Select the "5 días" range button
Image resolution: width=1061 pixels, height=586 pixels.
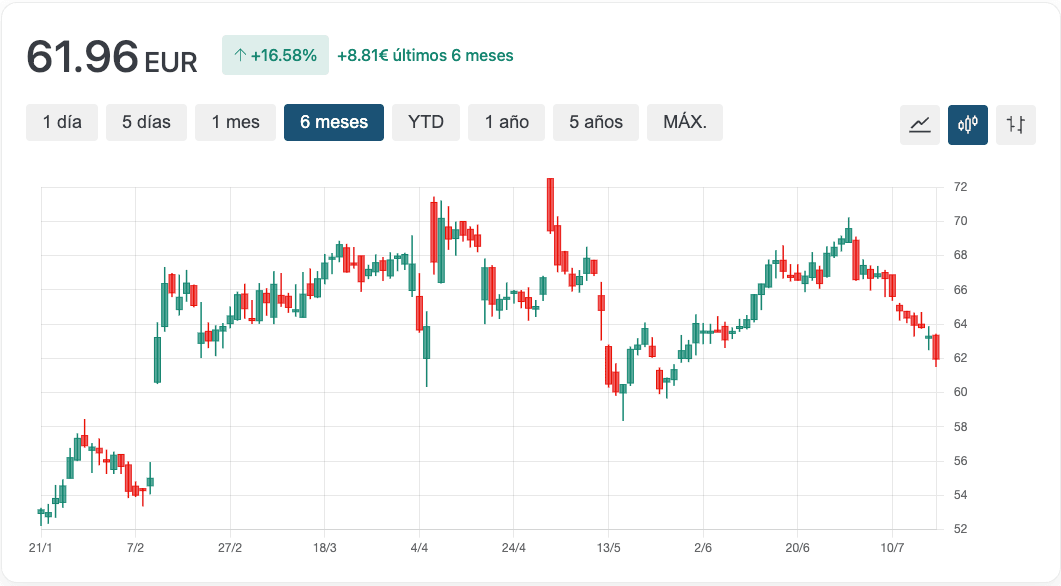146,122
